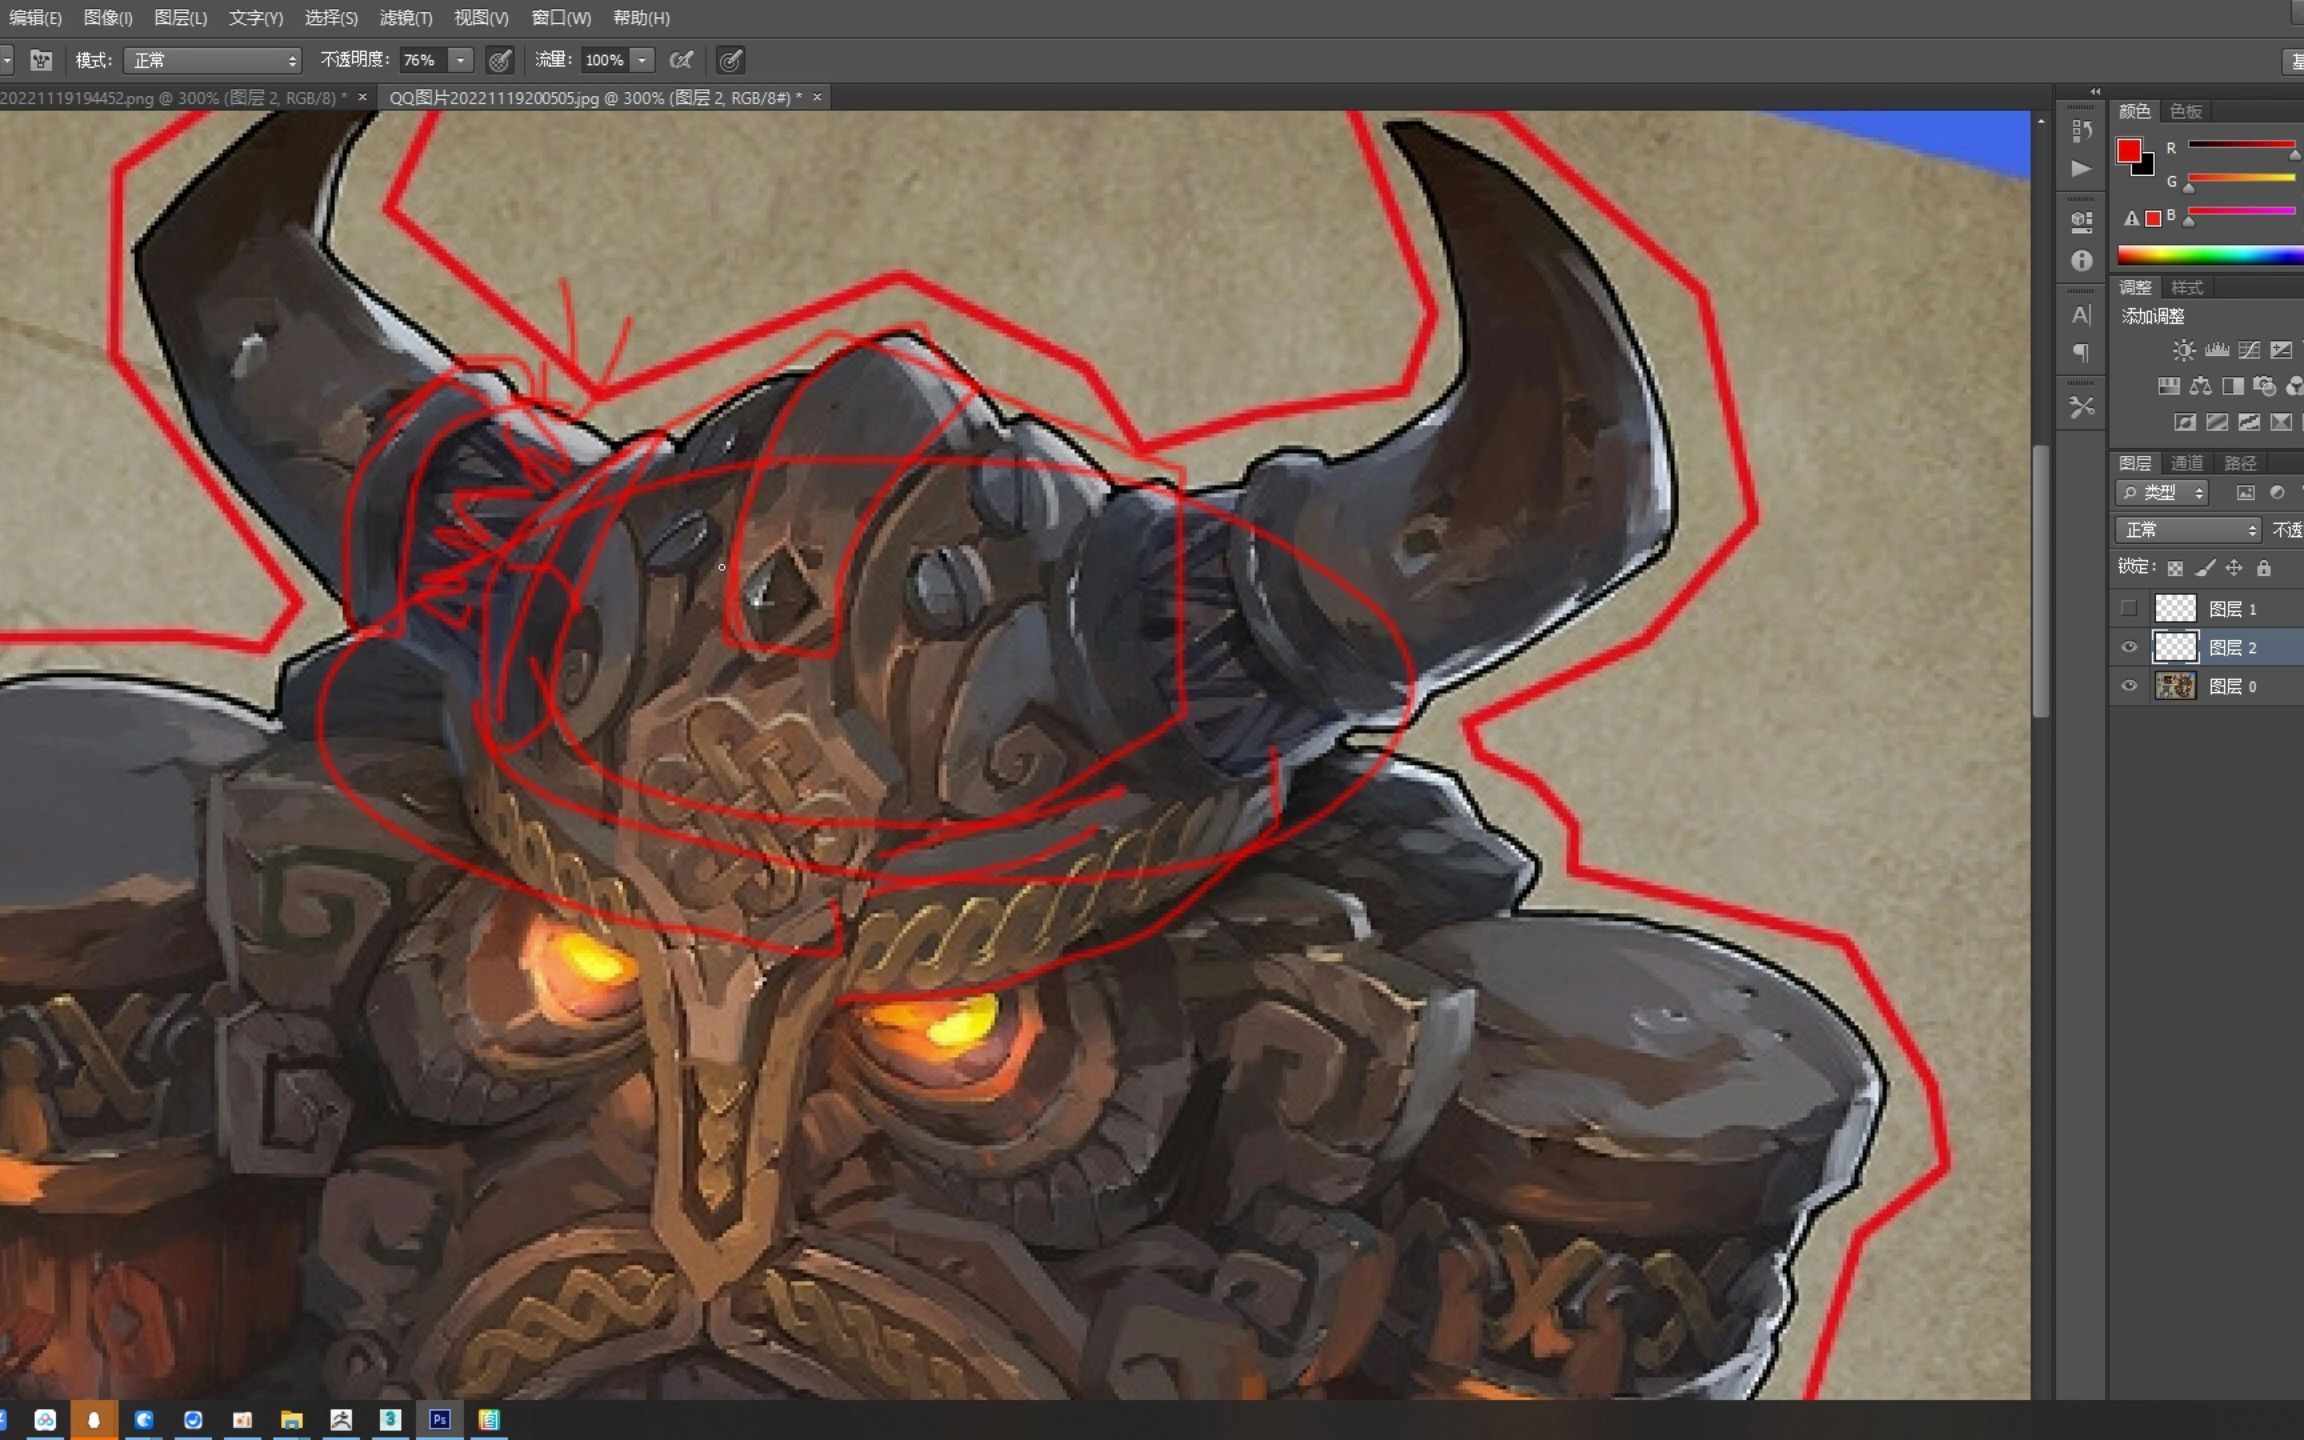Collapse the side panels double-arrow
The height and width of the screenshot is (1440, 2304).
click(x=2095, y=91)
